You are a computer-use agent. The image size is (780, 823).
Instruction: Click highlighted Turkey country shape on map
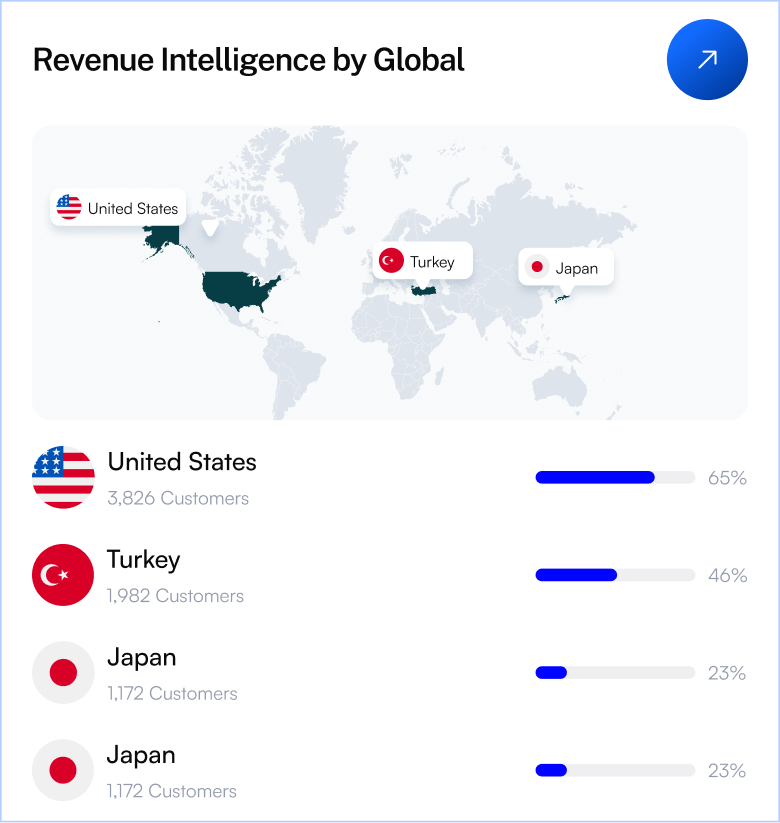[424, 290]
